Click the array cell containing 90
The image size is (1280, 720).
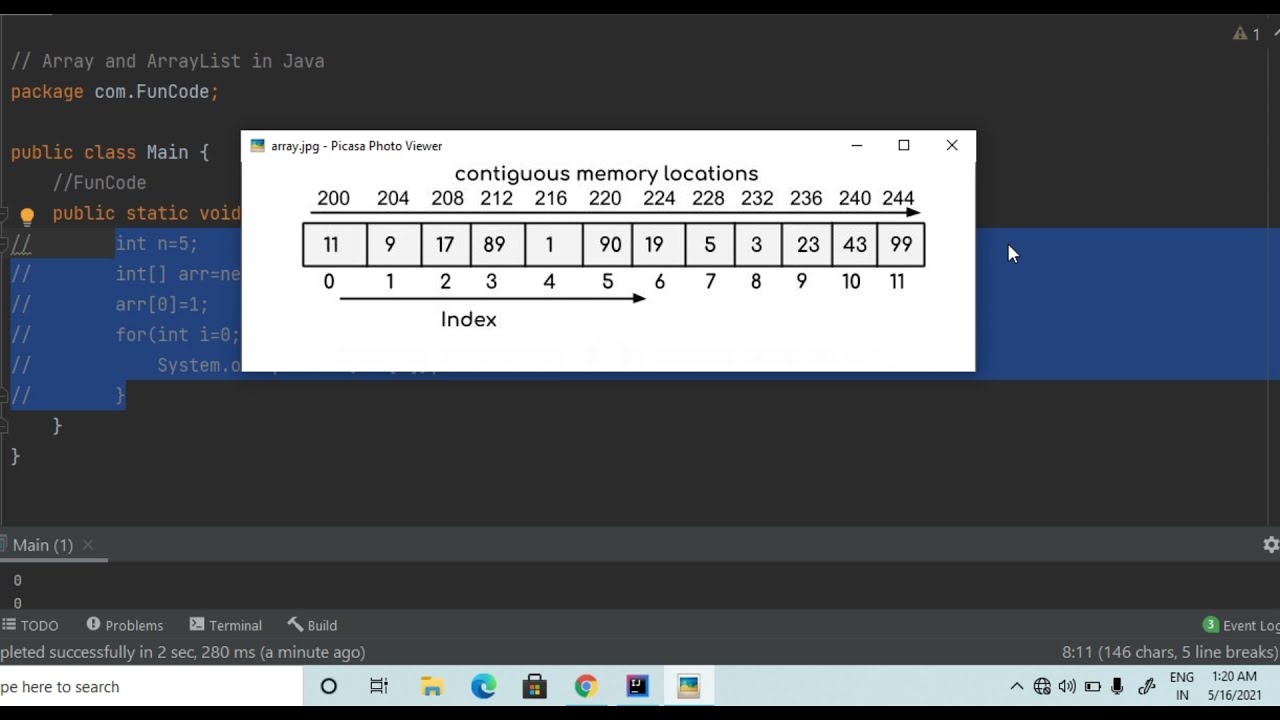click(x=609, y=245)
